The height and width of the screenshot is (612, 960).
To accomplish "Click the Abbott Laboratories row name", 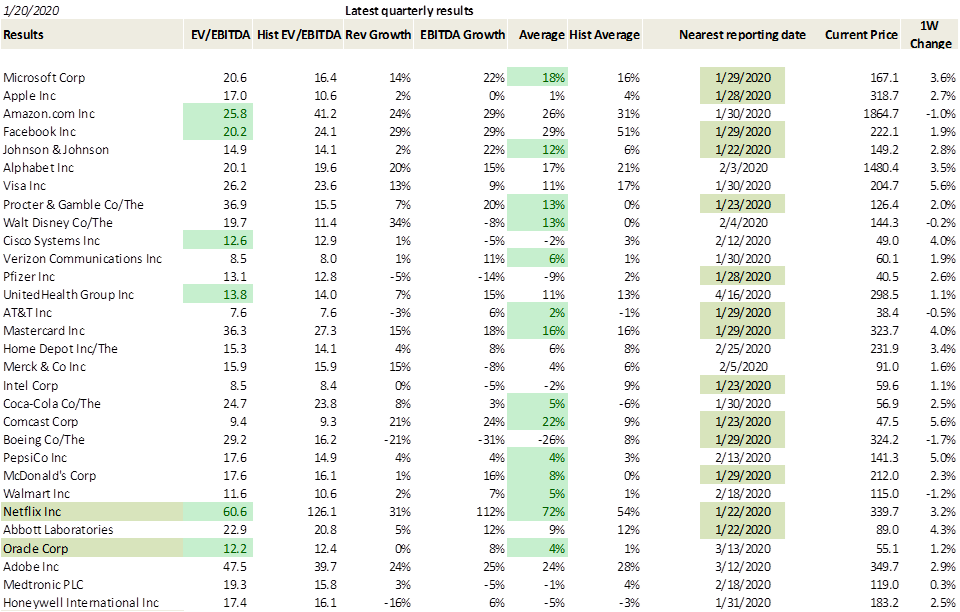I will tap(58, 530).
